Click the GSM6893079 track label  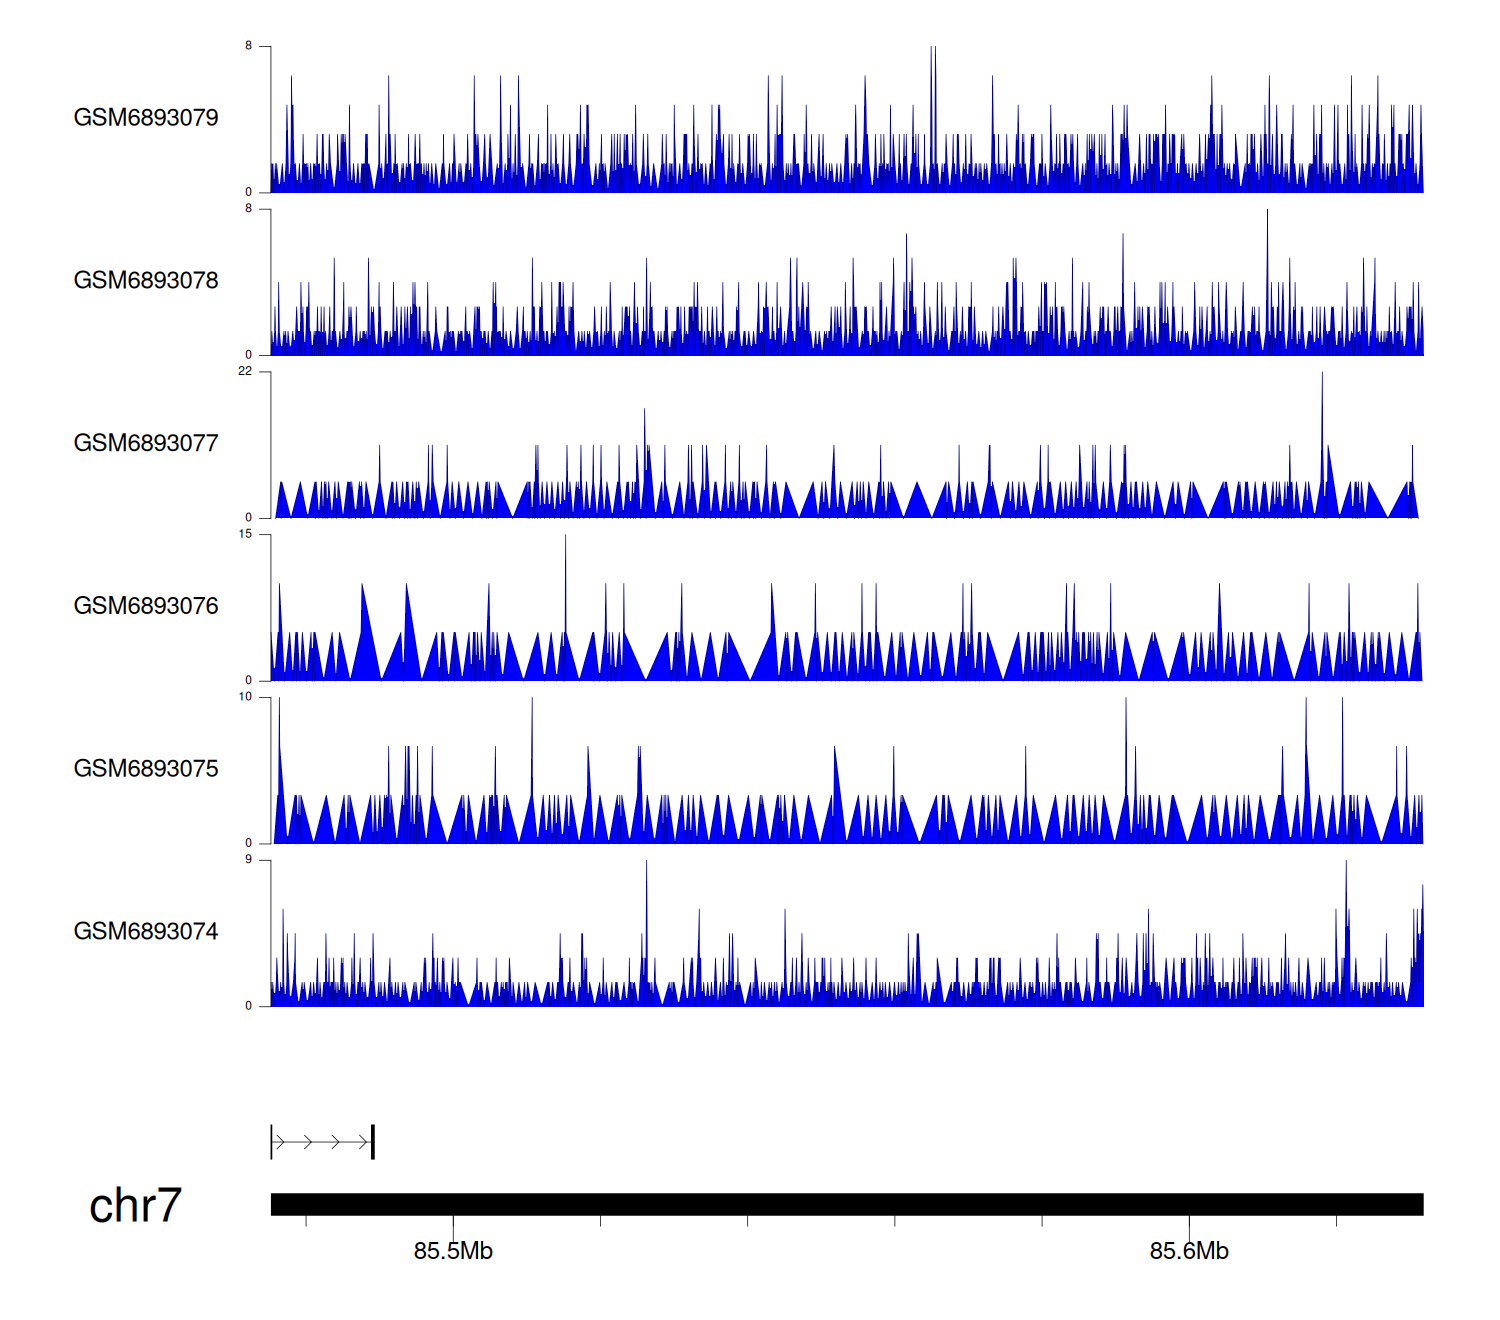click(146, 118)
